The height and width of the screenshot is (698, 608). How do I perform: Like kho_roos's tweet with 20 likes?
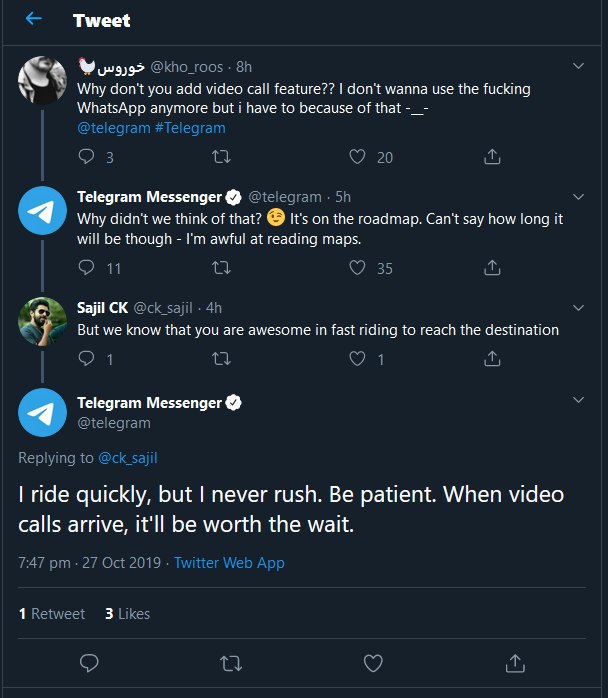pyautogui.click(x=357, y=157)
